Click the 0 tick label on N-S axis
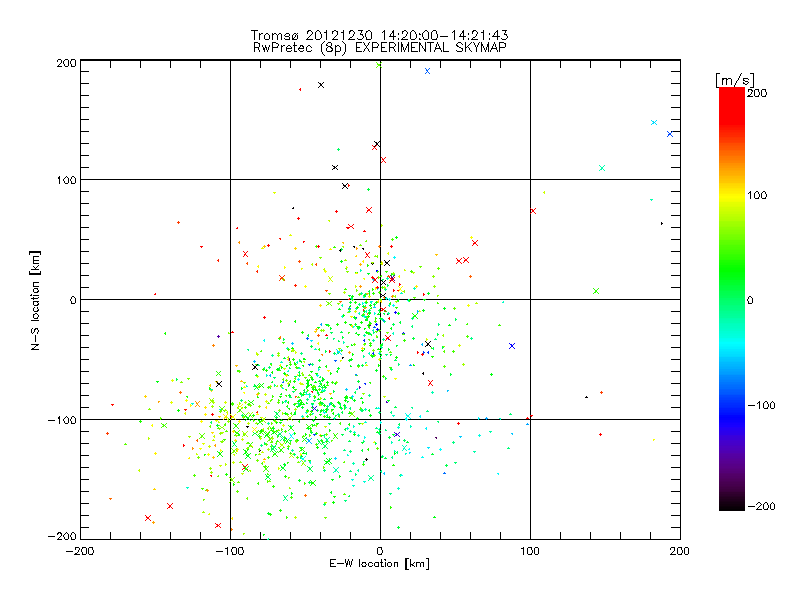 pyautogui.click(x=73, y=300)
